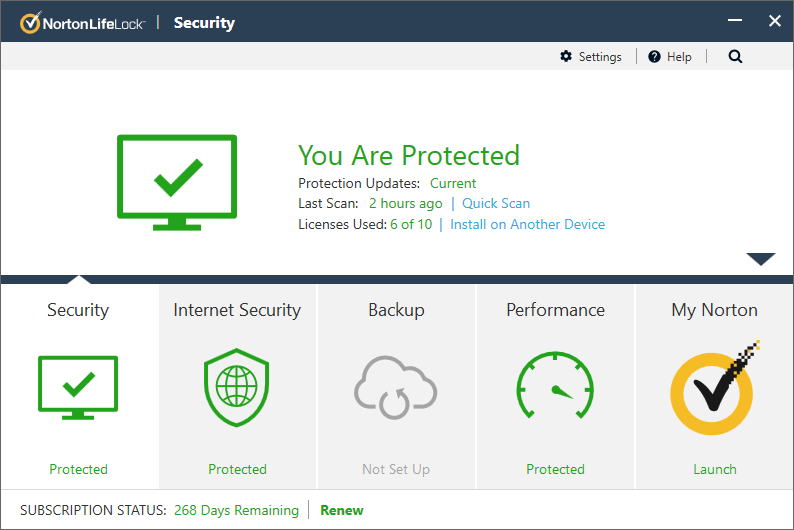
Task: Expand the panel using the down arrow
Action: pyautogui.click(x=760, y=259)
